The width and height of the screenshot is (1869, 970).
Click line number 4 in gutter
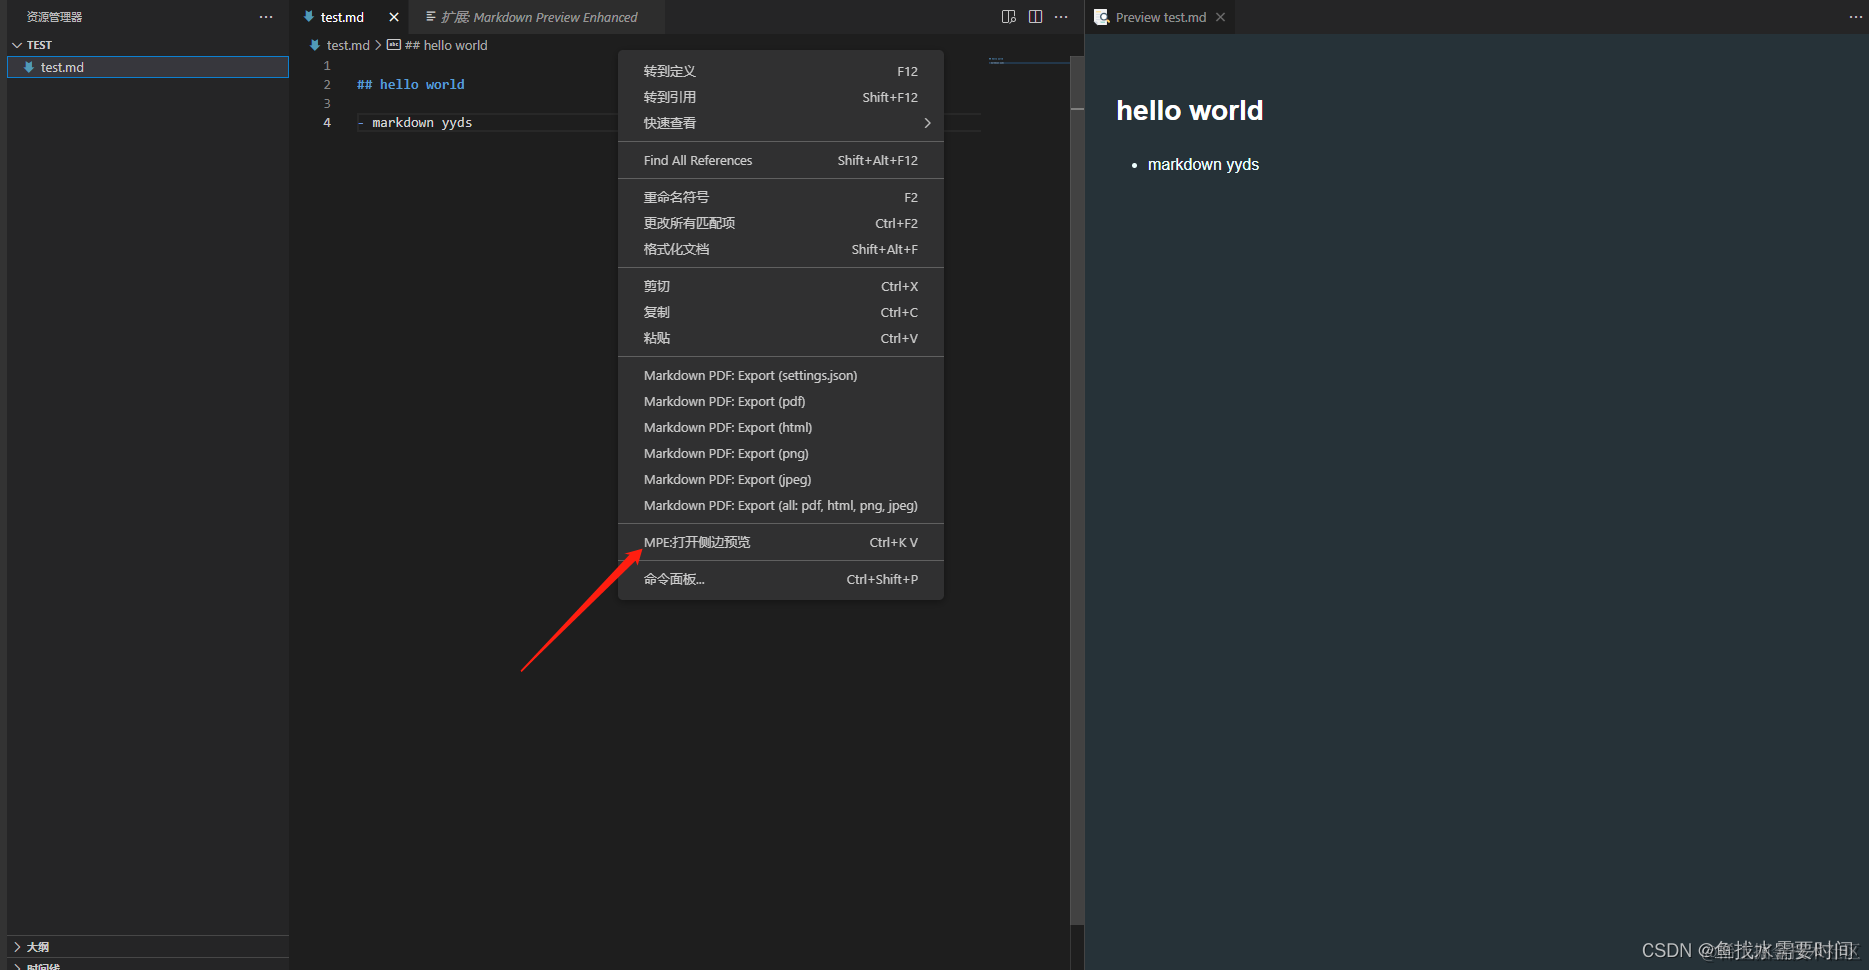click(327, 123)
